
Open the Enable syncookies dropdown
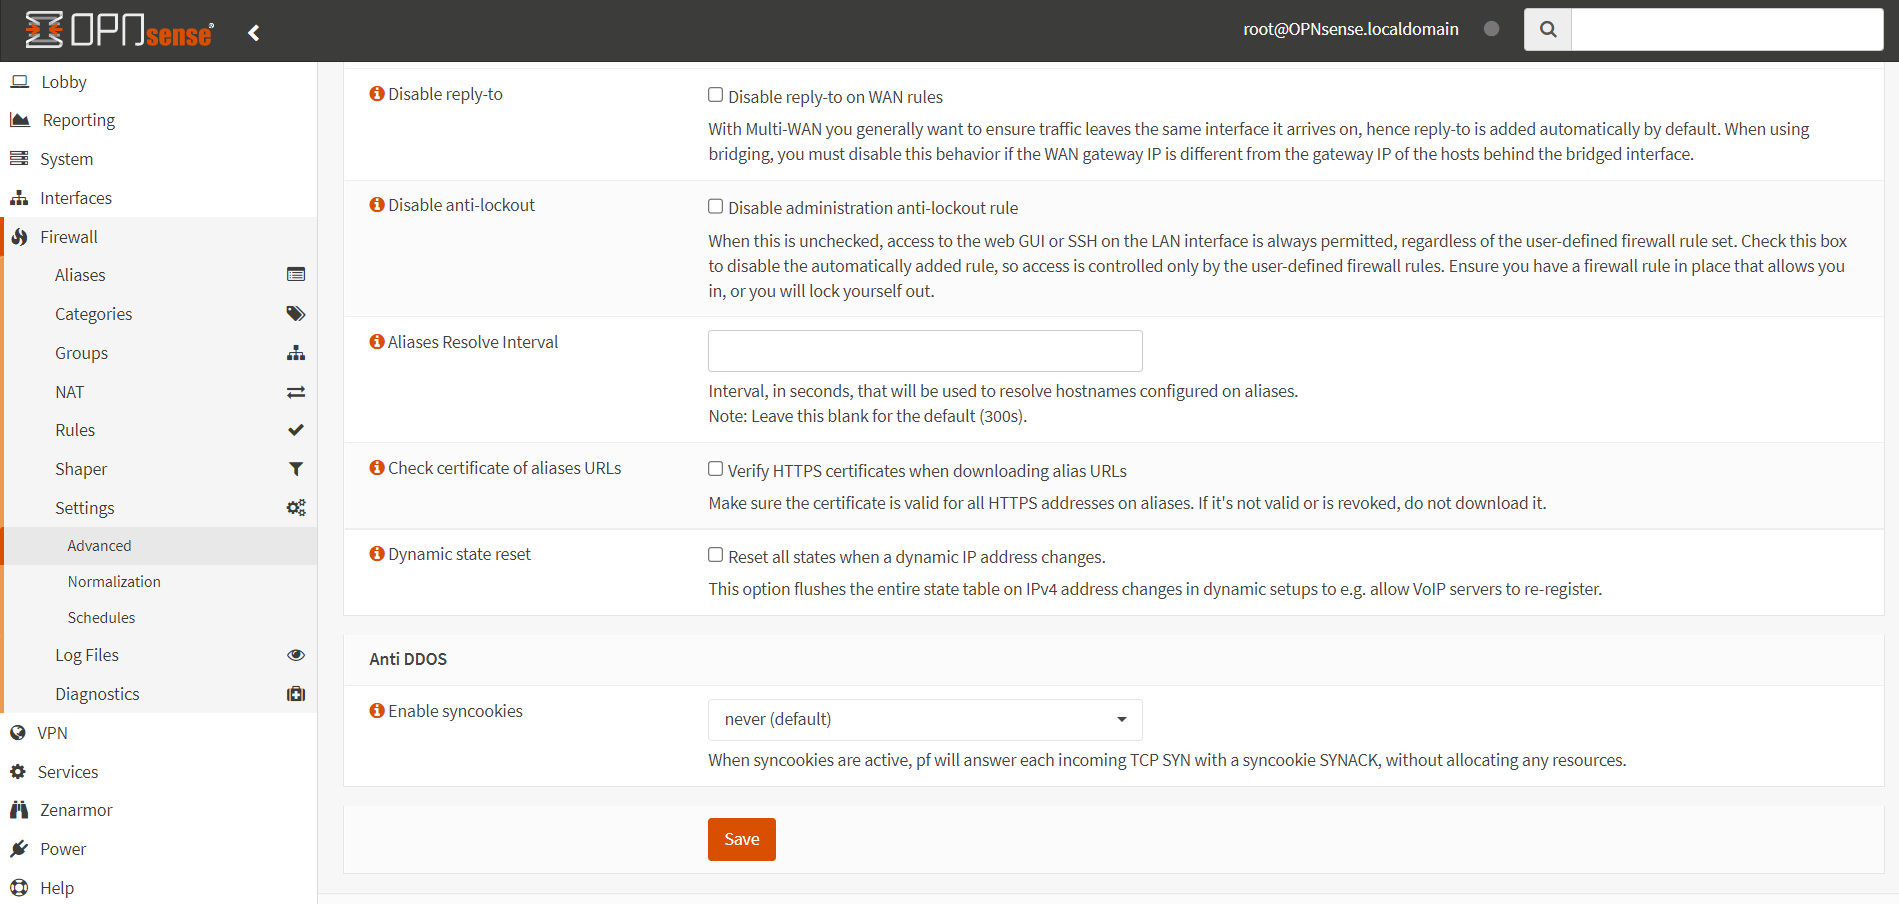coord(924,720)
